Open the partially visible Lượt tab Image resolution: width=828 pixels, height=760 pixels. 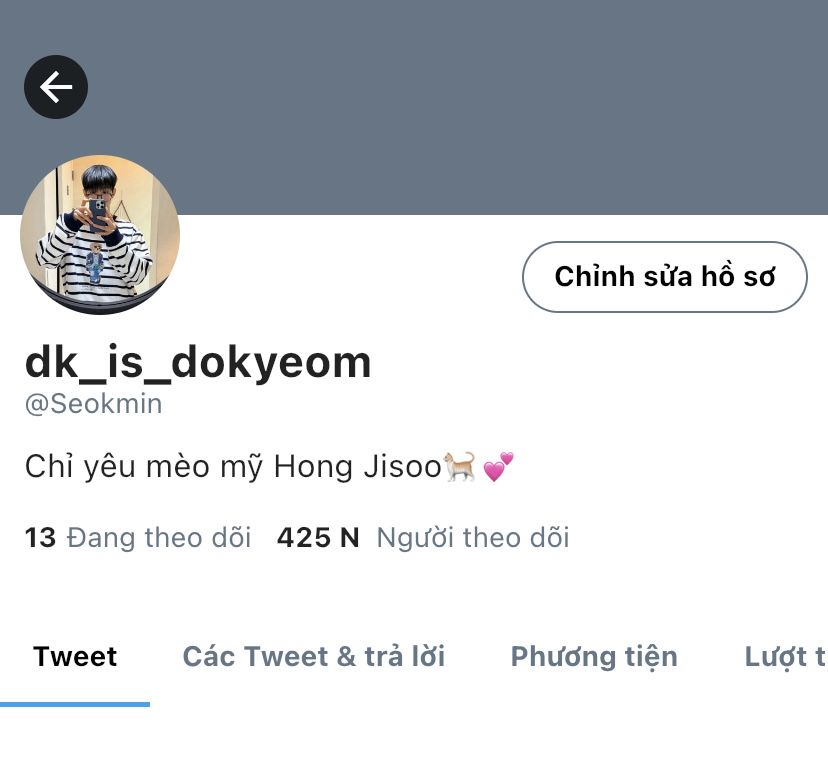click(785, 658)
